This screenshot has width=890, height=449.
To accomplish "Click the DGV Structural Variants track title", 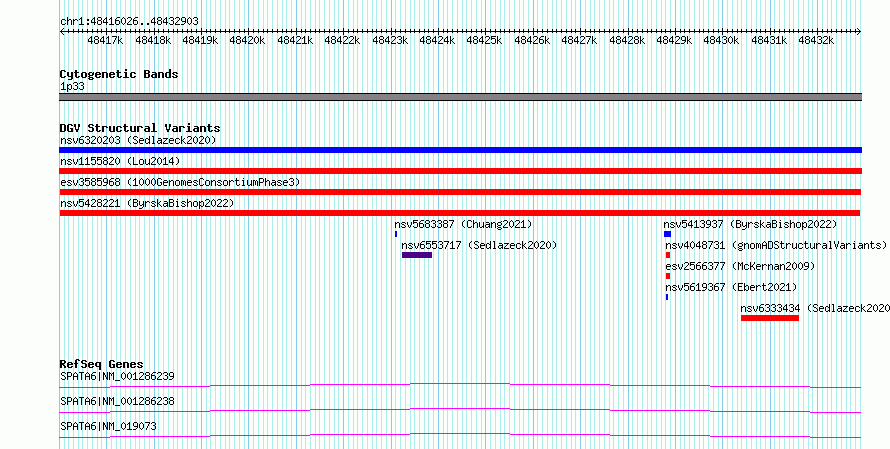I will tap(140, 128).
